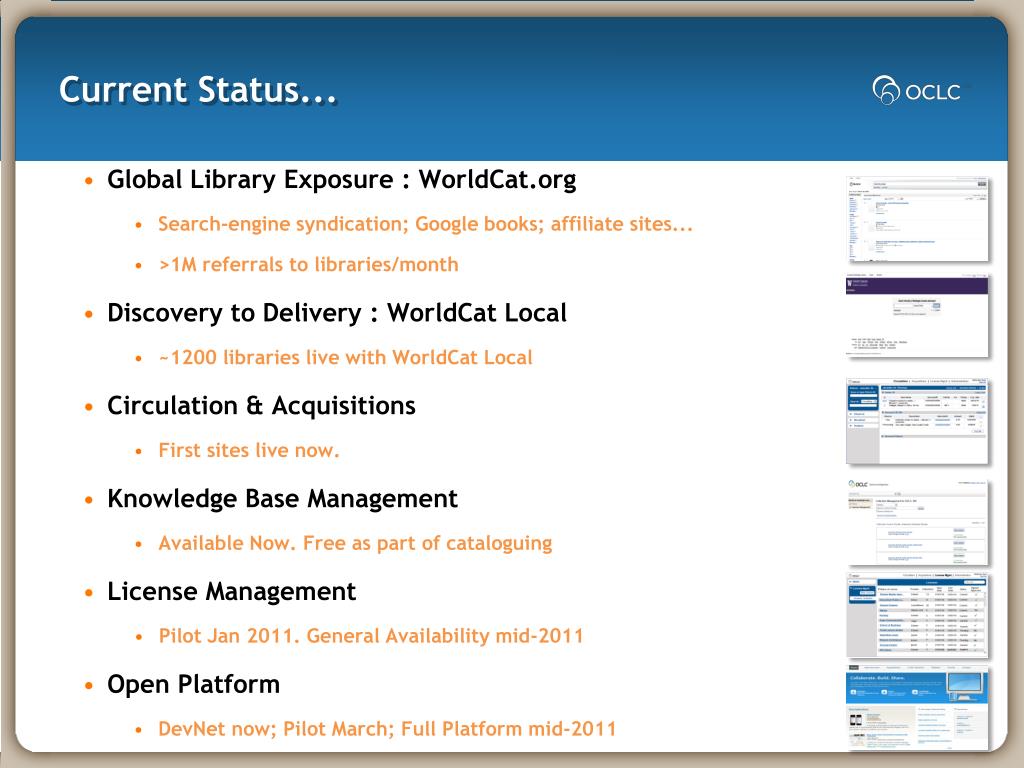This screenshot has height=768, width=1024.
Task: Select 'Knowledge Base Management' heading
Action: [282, 498]
